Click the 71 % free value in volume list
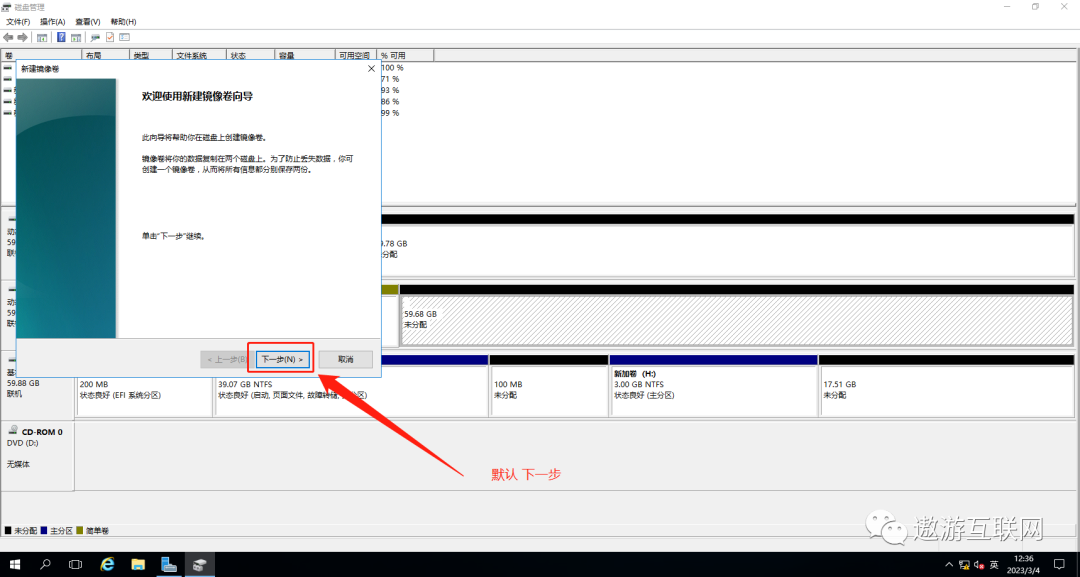1080x577 pixels. 391,79
